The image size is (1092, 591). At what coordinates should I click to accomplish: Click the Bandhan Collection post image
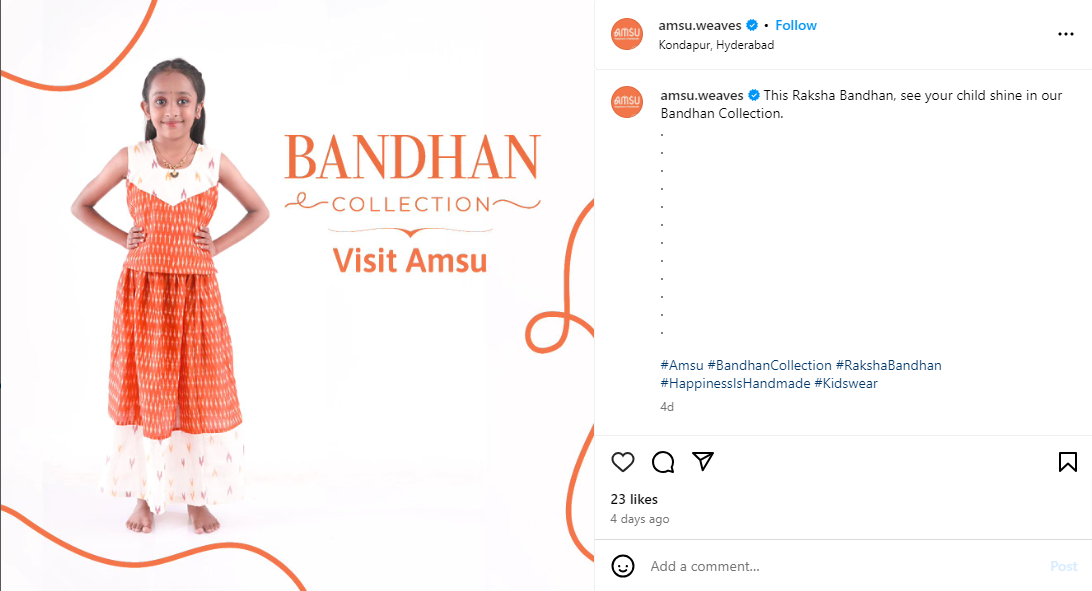tap(297, 295)
